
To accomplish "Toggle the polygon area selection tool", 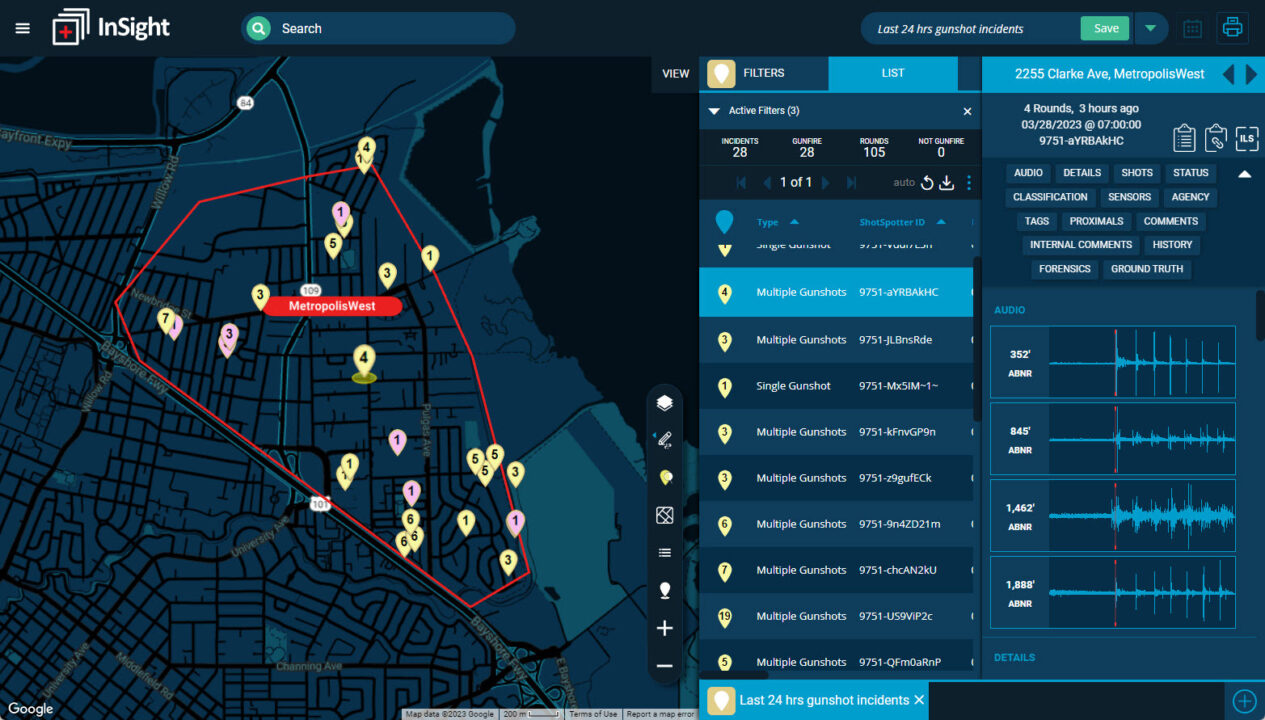I will [x=664, y=516].
